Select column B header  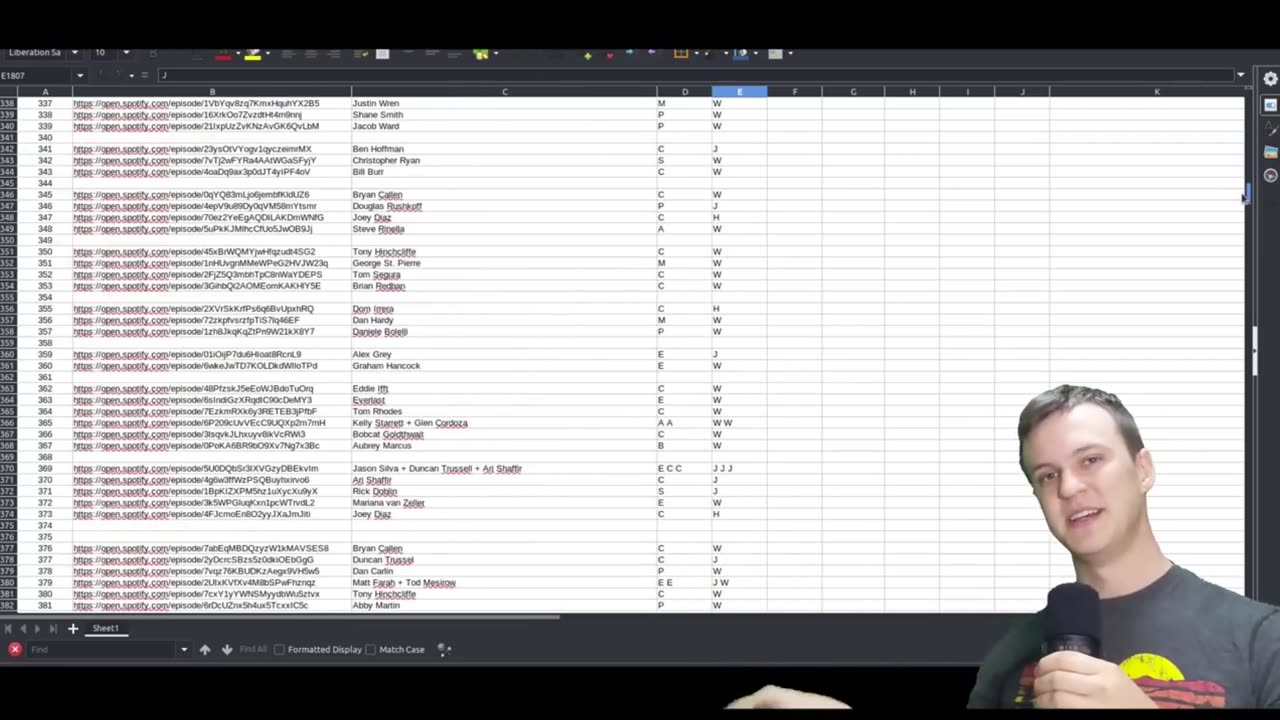click(212, 92)
